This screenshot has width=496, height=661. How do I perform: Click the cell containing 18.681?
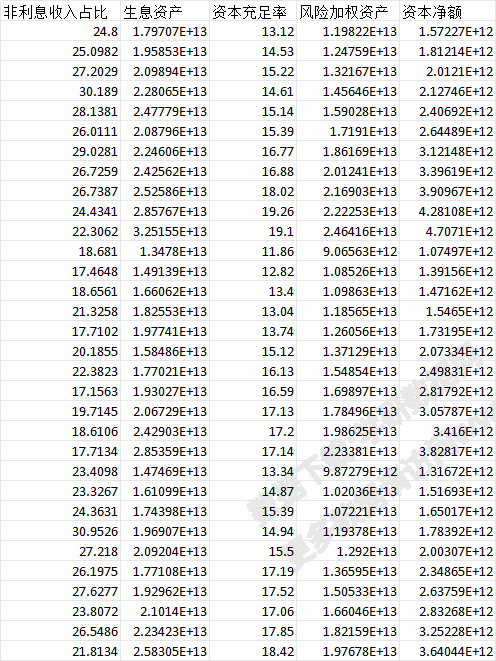60,252
